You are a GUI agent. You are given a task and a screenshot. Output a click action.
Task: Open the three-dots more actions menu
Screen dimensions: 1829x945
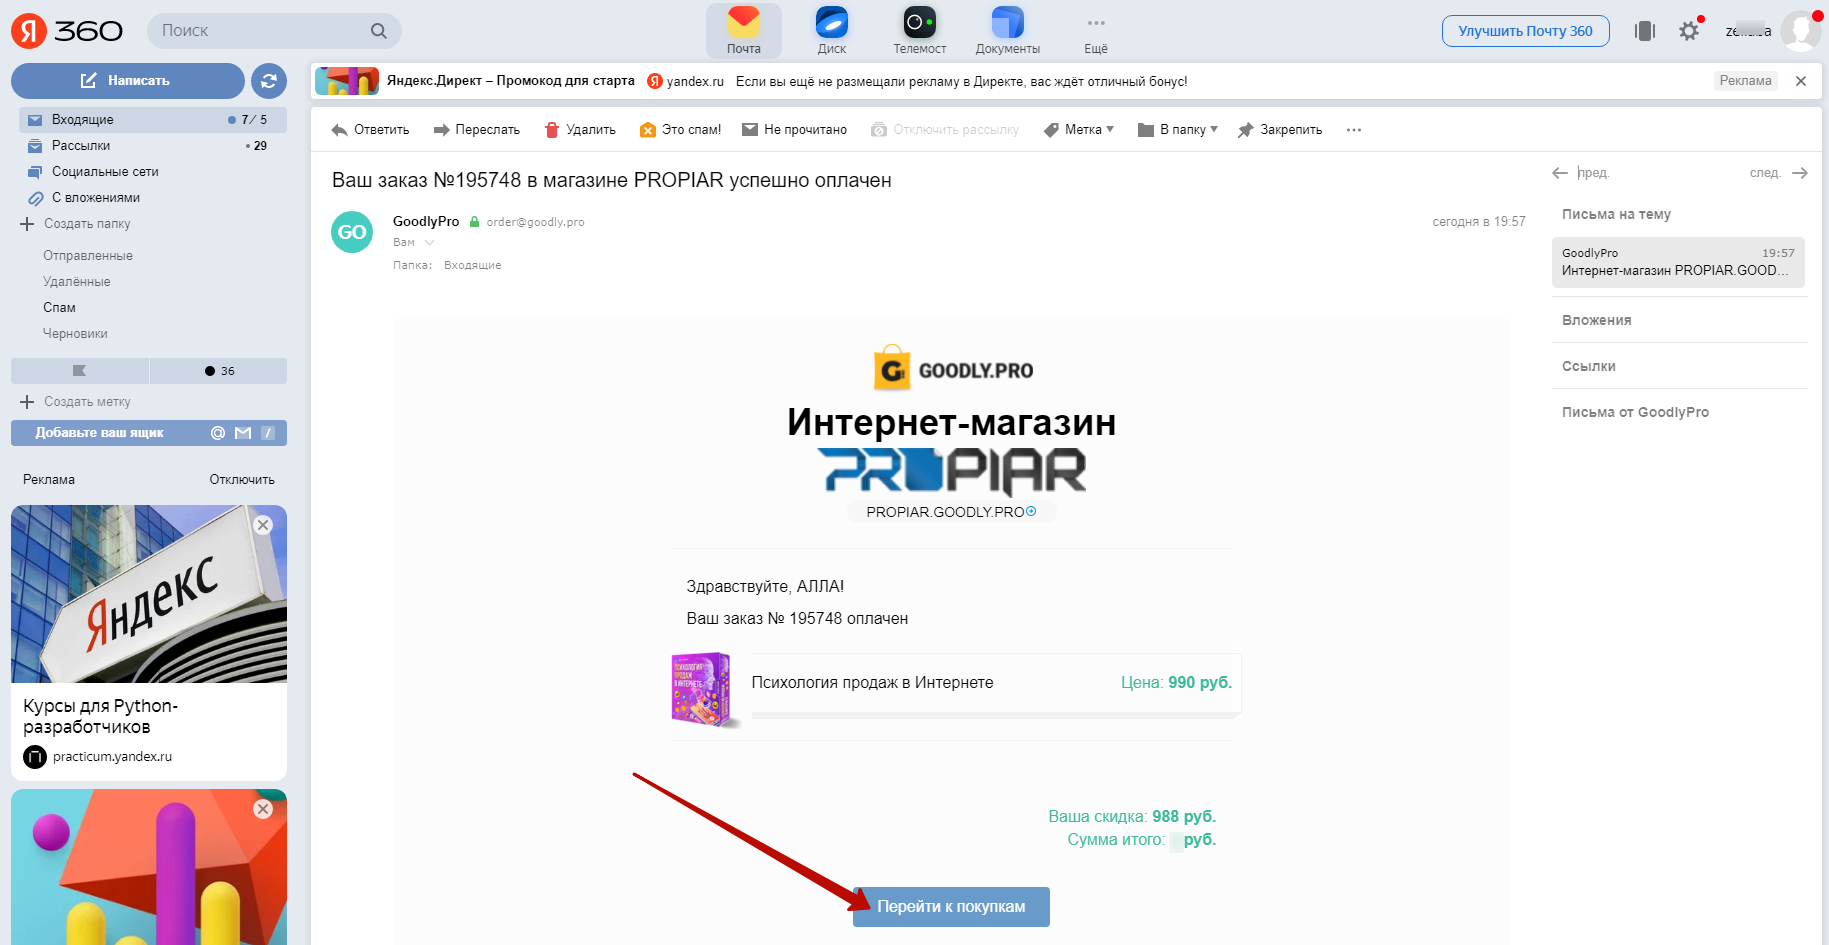coord(1354,130)
